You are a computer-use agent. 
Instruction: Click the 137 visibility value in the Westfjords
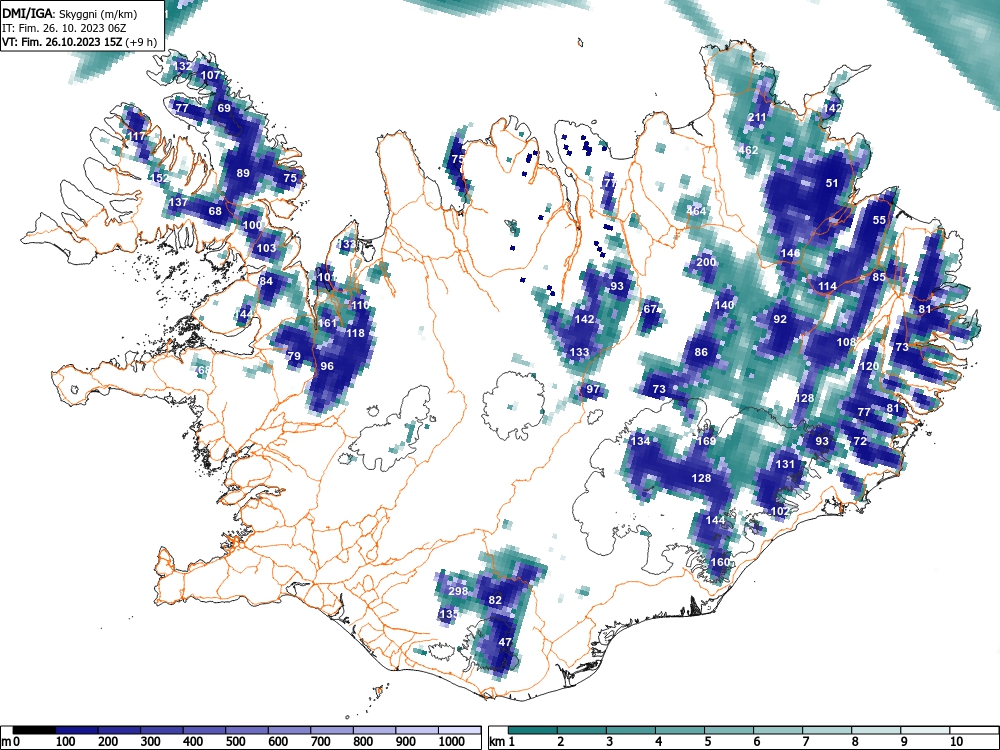(179, 202)
